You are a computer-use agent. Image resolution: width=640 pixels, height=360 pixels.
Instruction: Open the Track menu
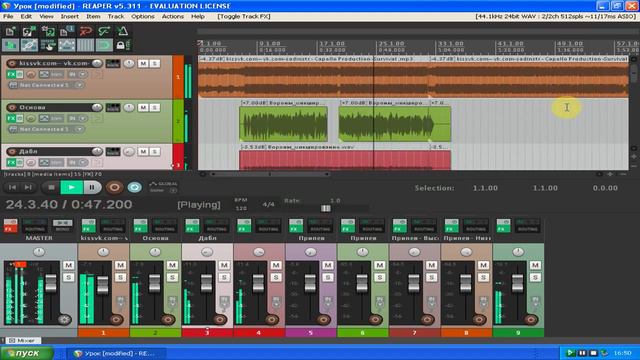[x=116, y=16]
